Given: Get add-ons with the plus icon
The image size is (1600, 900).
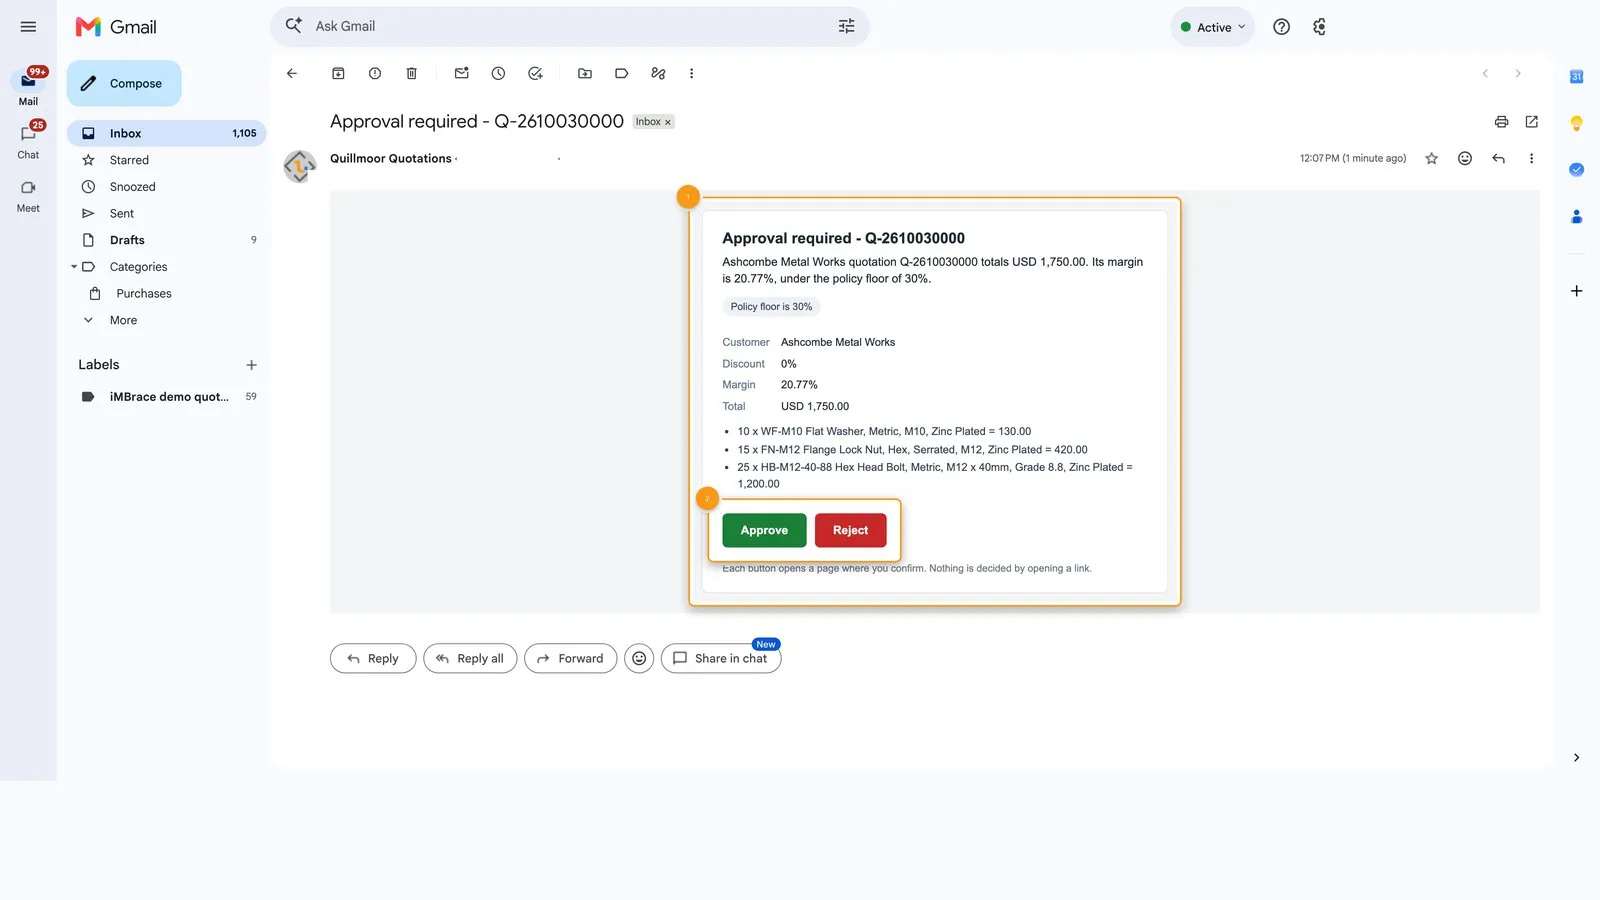Looking at the screenshot, I should tap(1576, 291).
